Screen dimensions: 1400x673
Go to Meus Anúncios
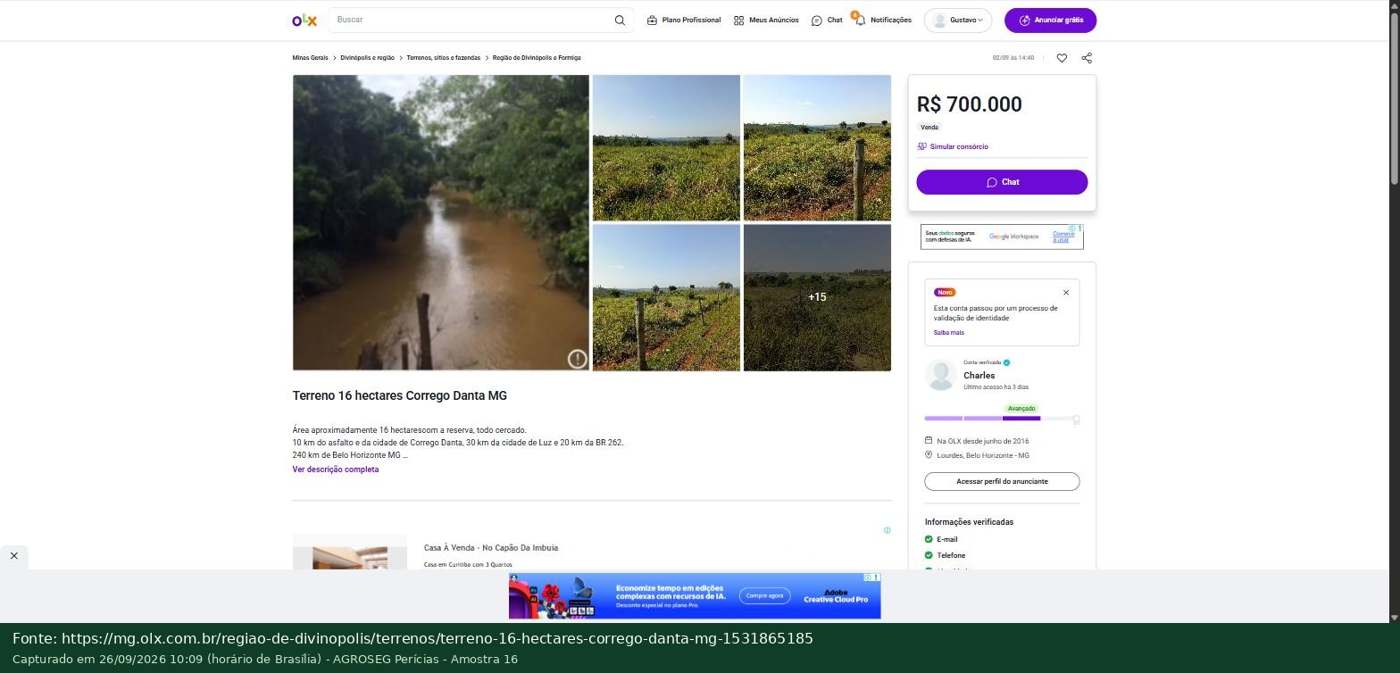tap(766, 20)
